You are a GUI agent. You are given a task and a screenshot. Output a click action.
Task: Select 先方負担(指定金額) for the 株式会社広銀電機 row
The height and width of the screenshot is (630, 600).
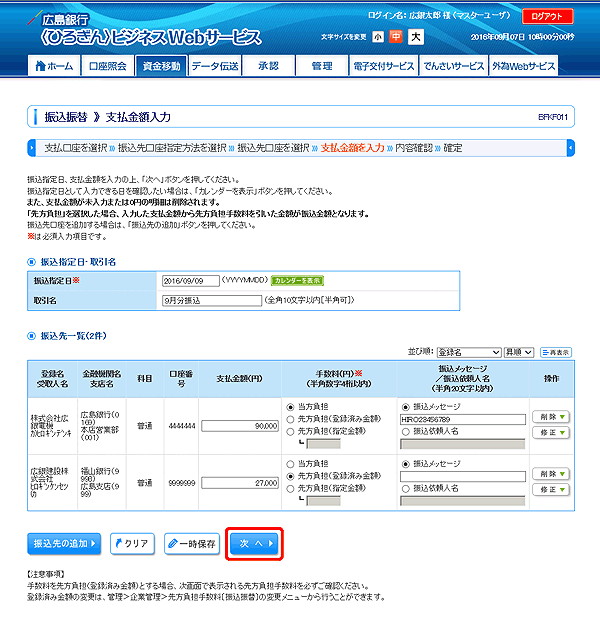pyautogui.click(x=290, y=432)
